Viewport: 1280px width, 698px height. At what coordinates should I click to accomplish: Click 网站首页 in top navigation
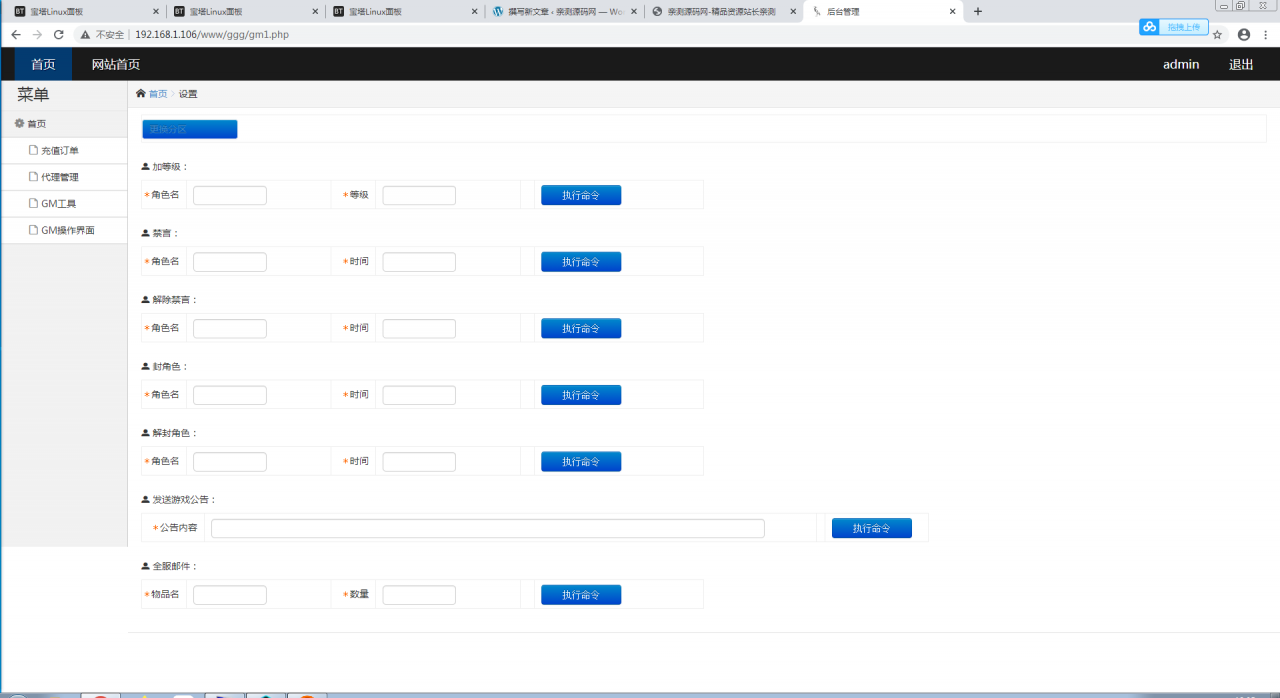115,64
